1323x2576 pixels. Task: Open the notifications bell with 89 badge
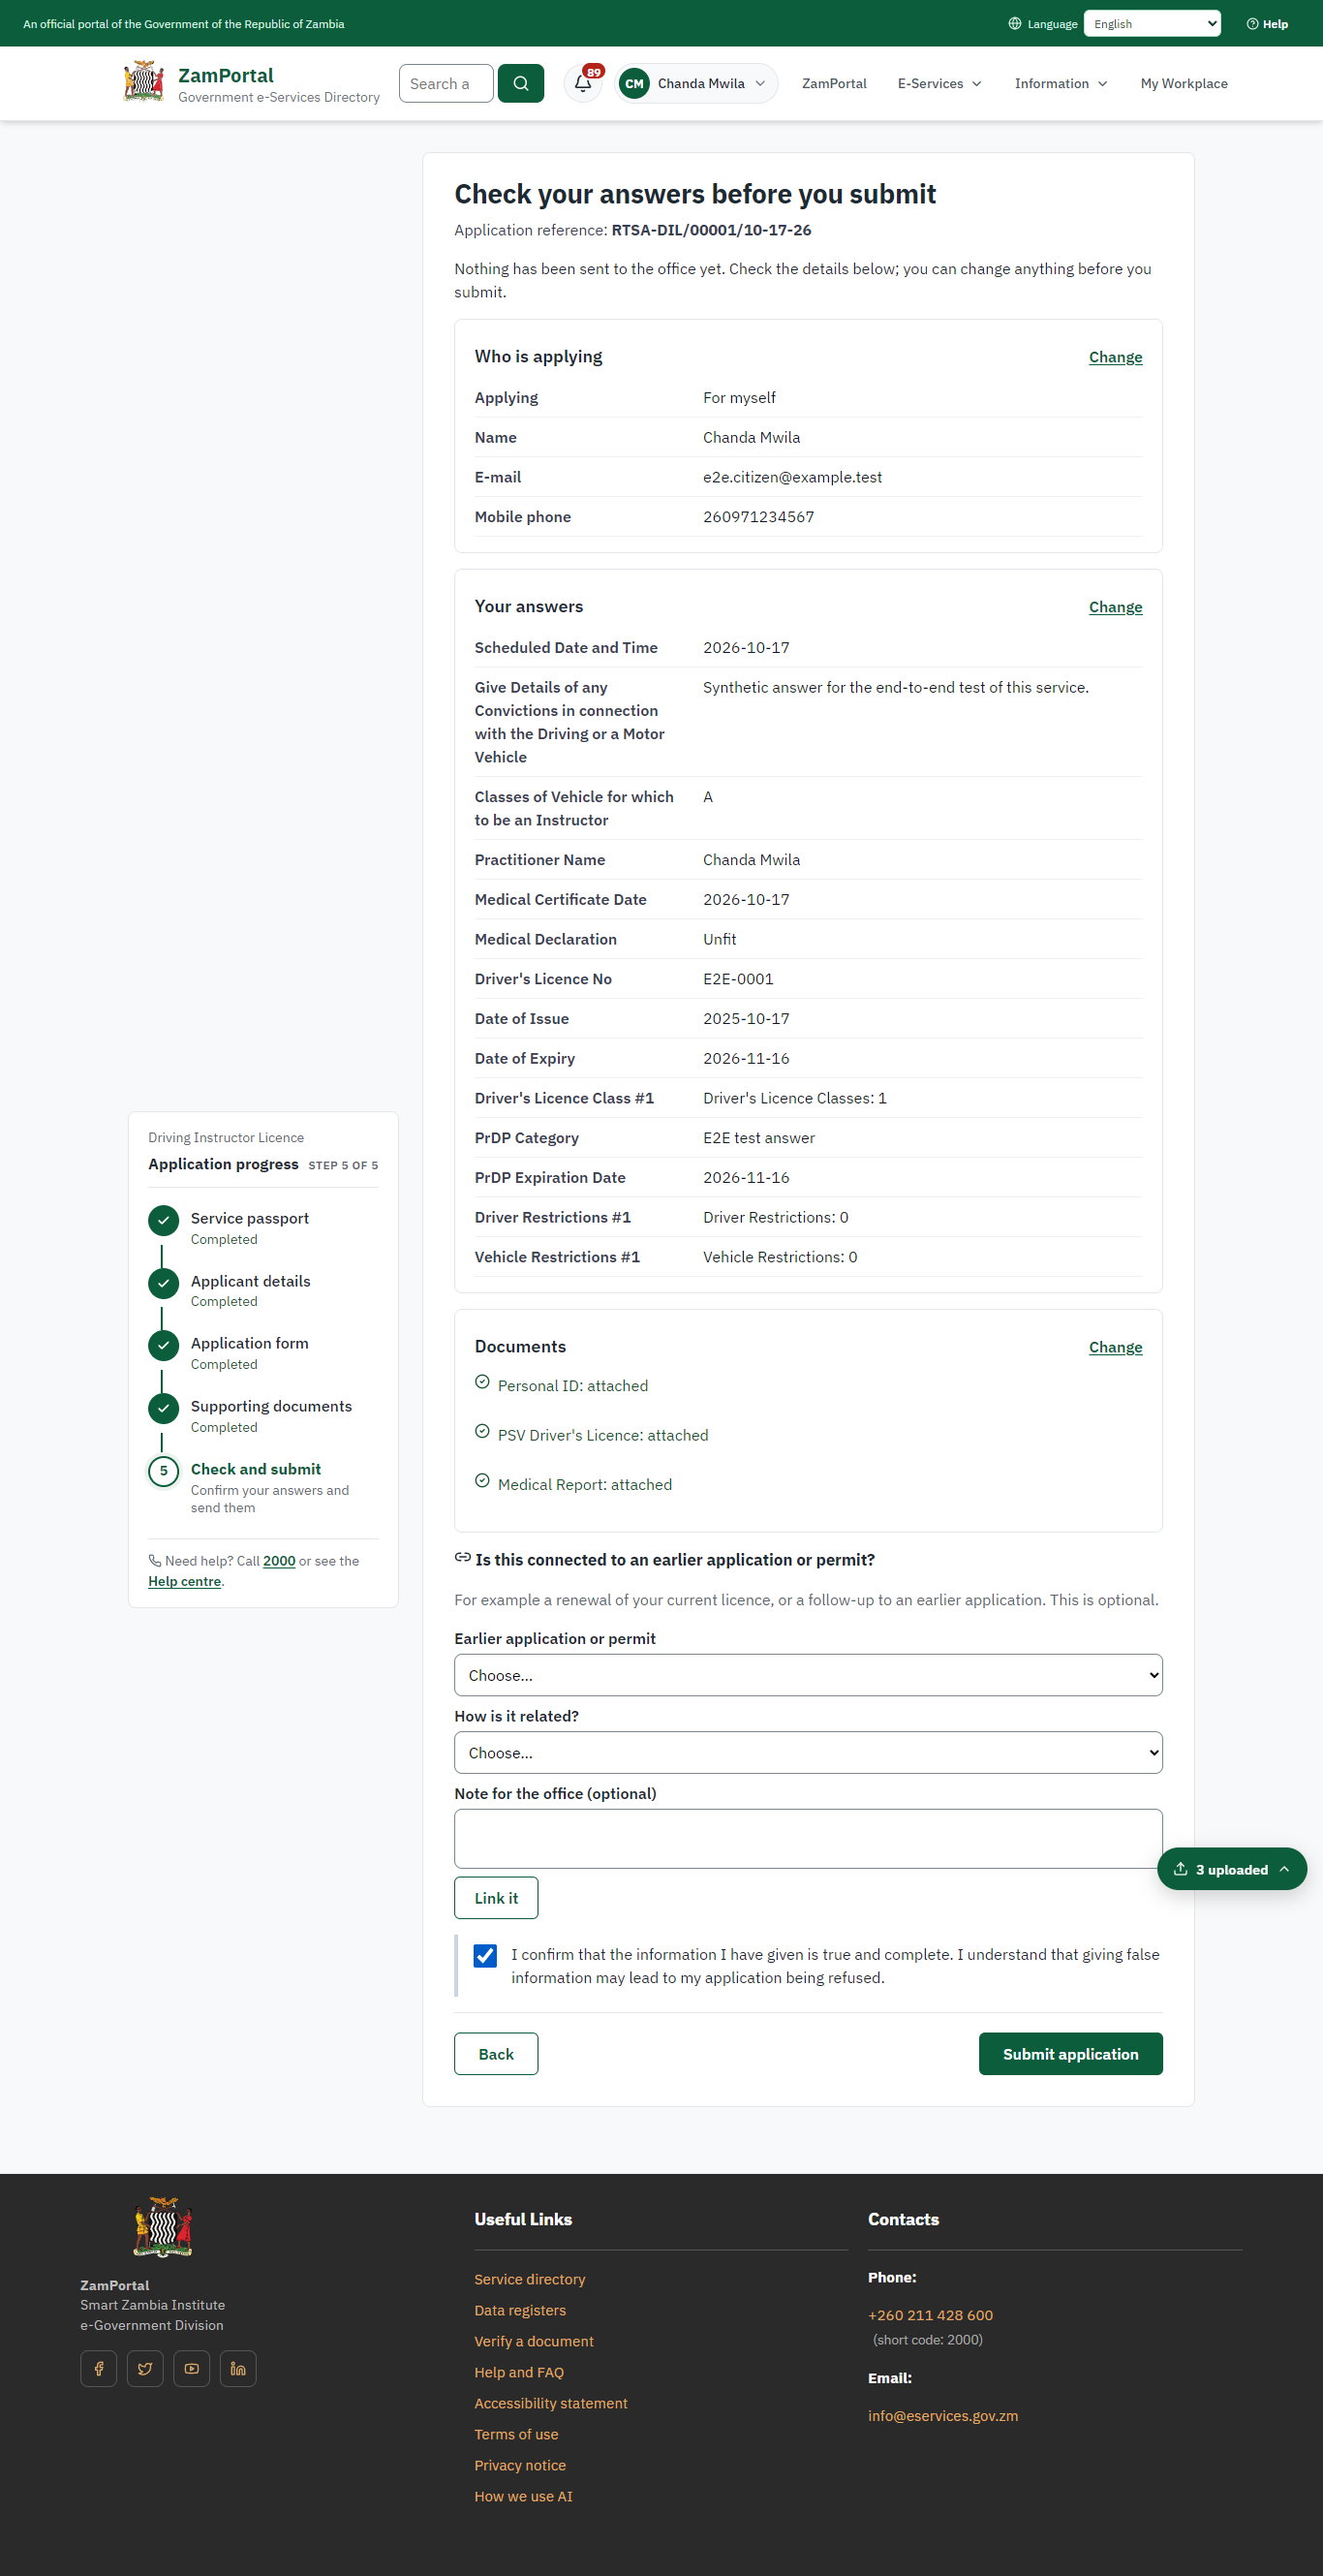coord(584,83)
